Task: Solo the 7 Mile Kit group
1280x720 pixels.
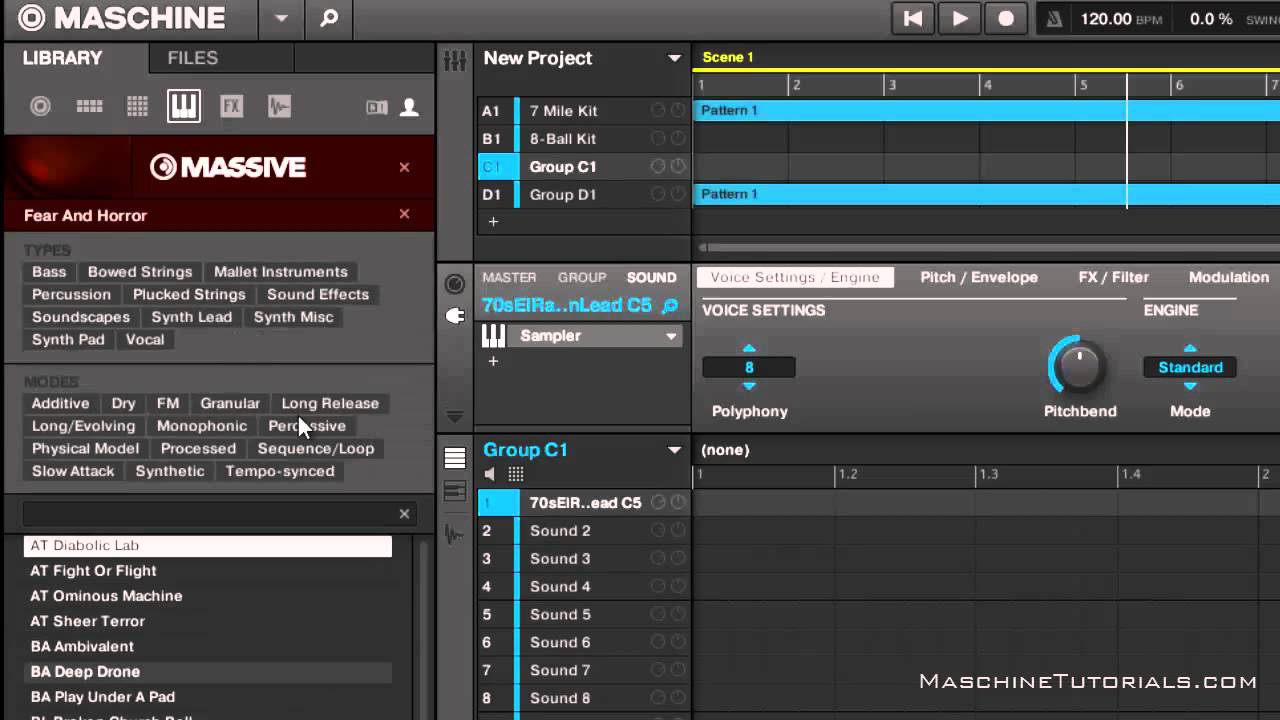Action: (678, 111)
